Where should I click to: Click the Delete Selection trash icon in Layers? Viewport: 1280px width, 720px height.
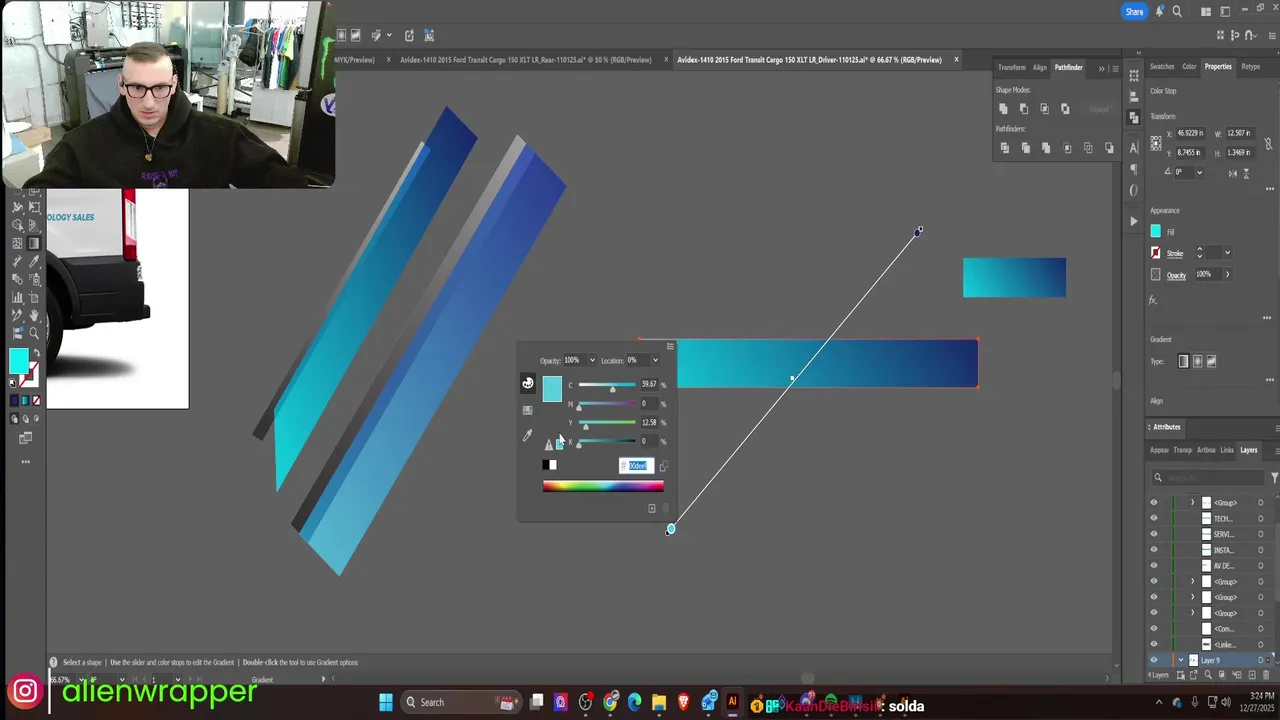1266,675
